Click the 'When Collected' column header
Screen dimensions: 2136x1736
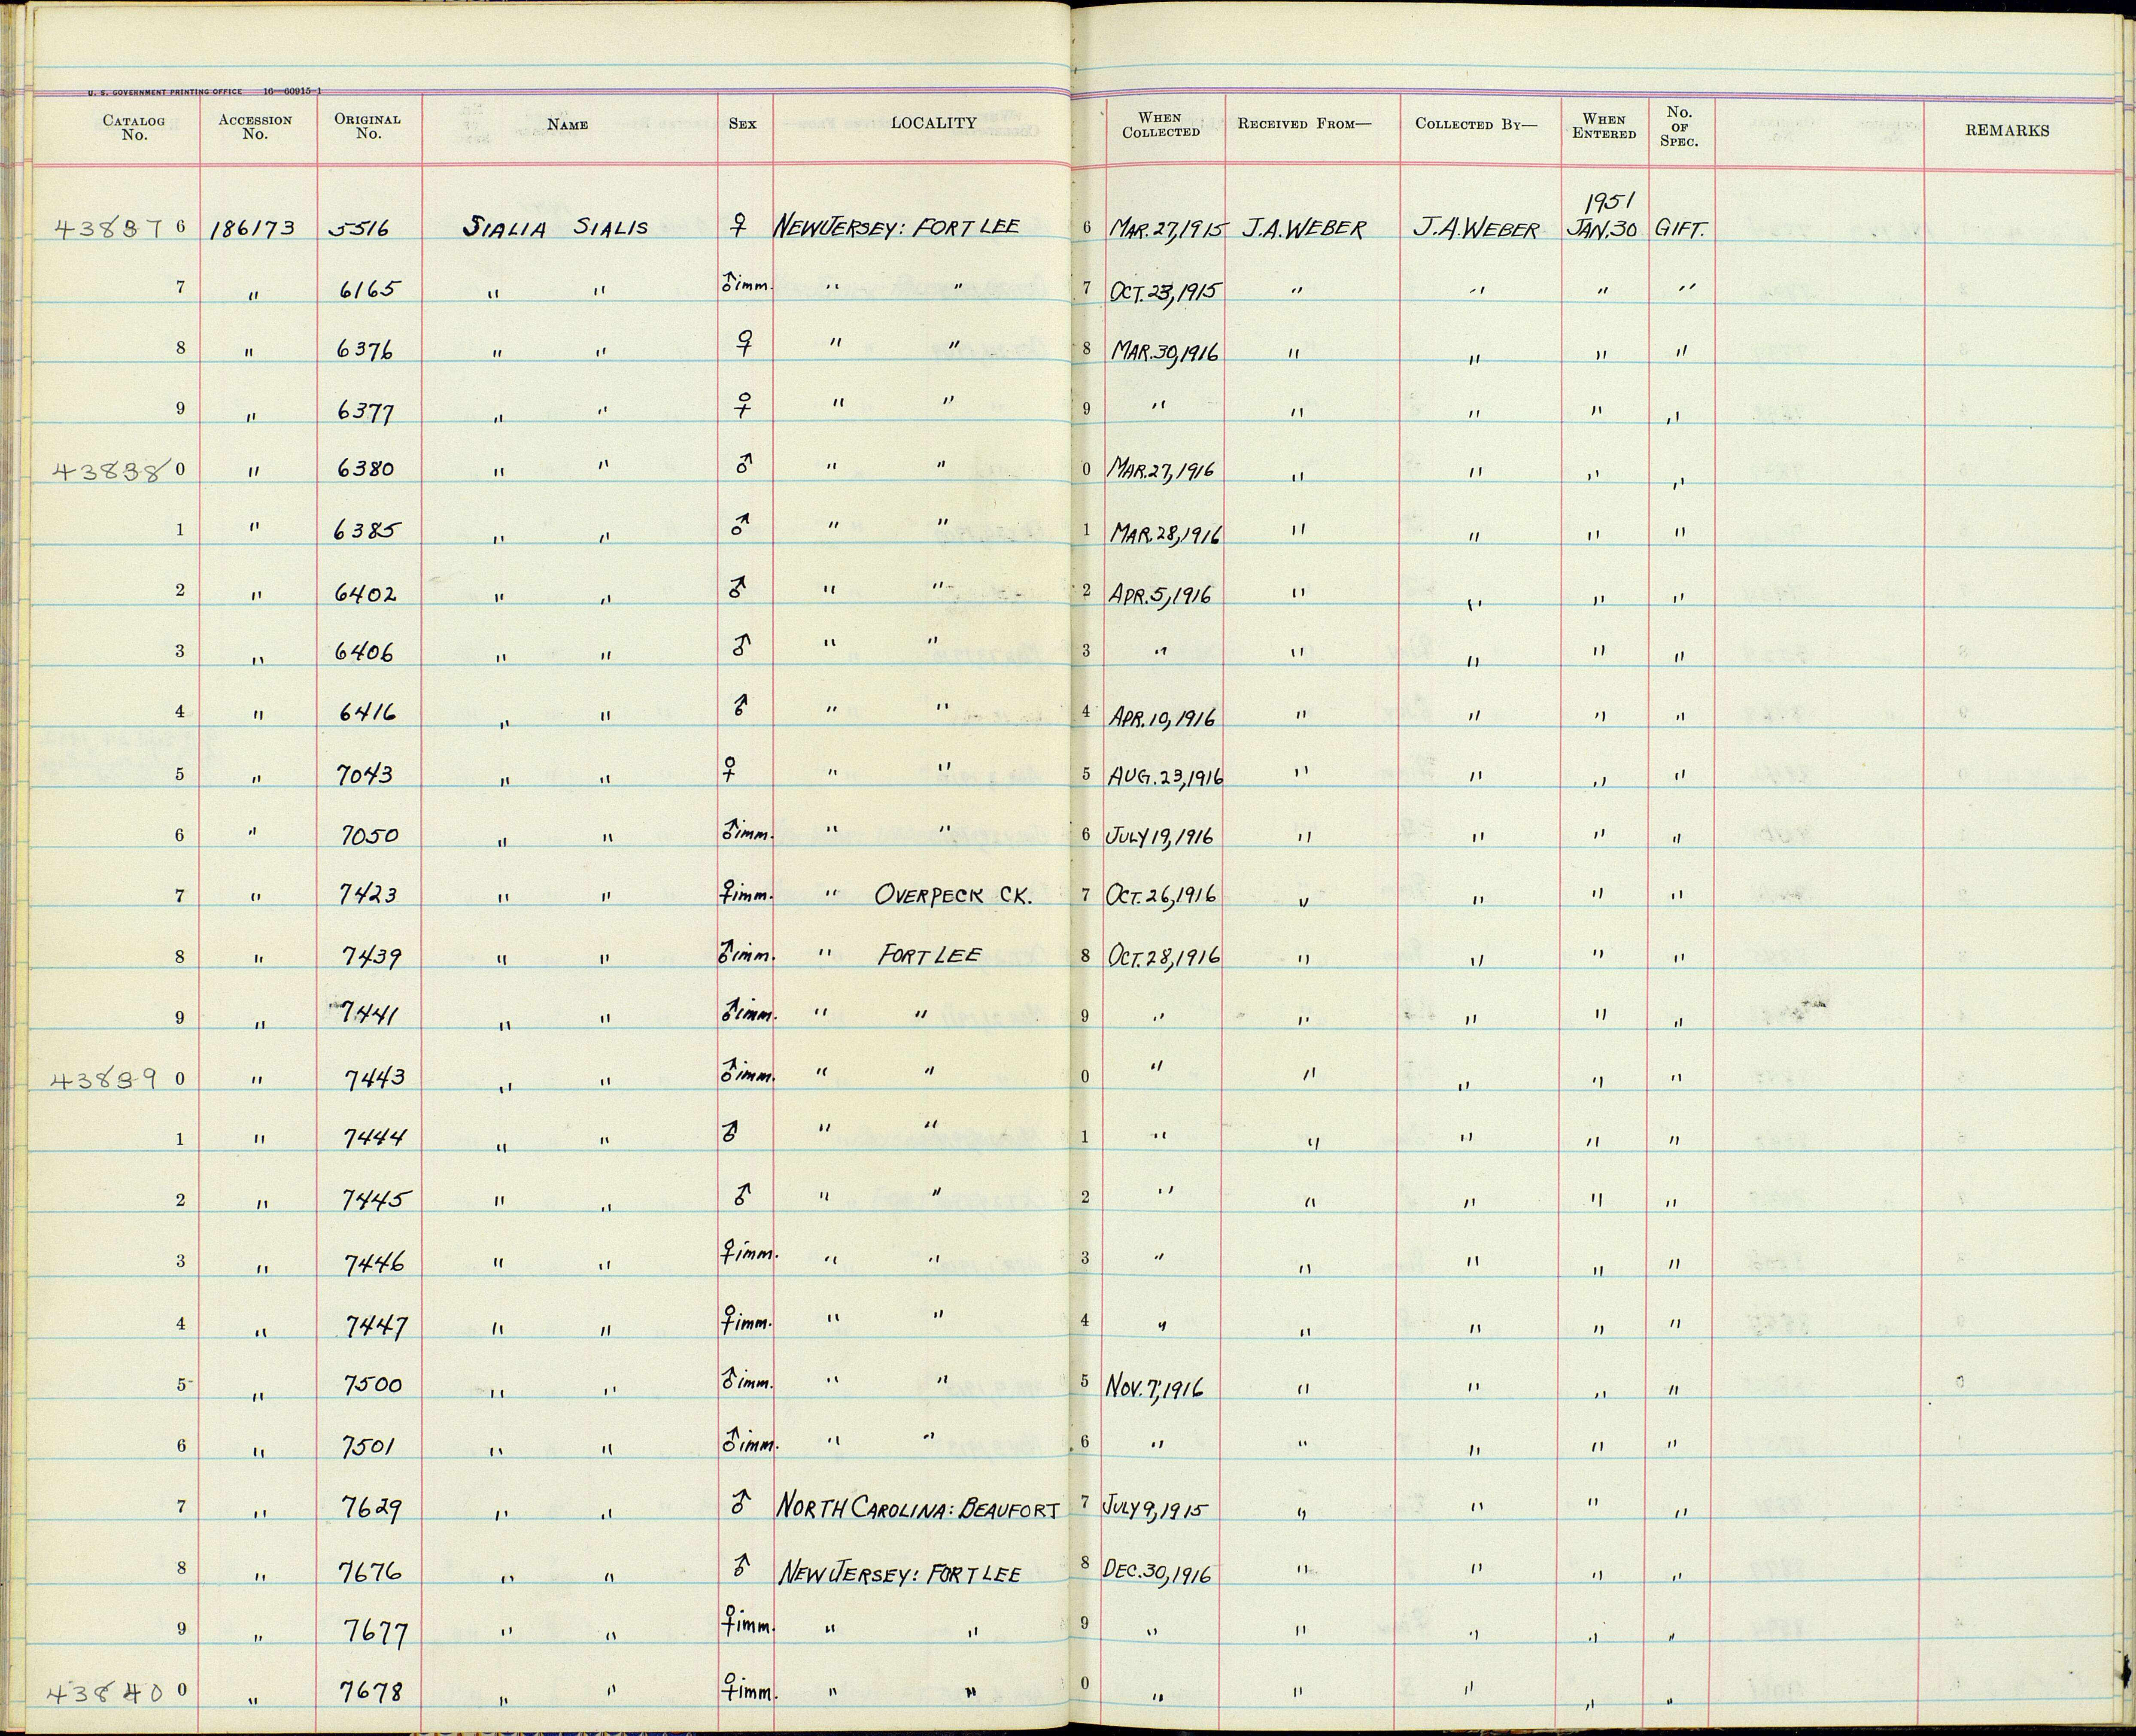tap(1160, 125)
